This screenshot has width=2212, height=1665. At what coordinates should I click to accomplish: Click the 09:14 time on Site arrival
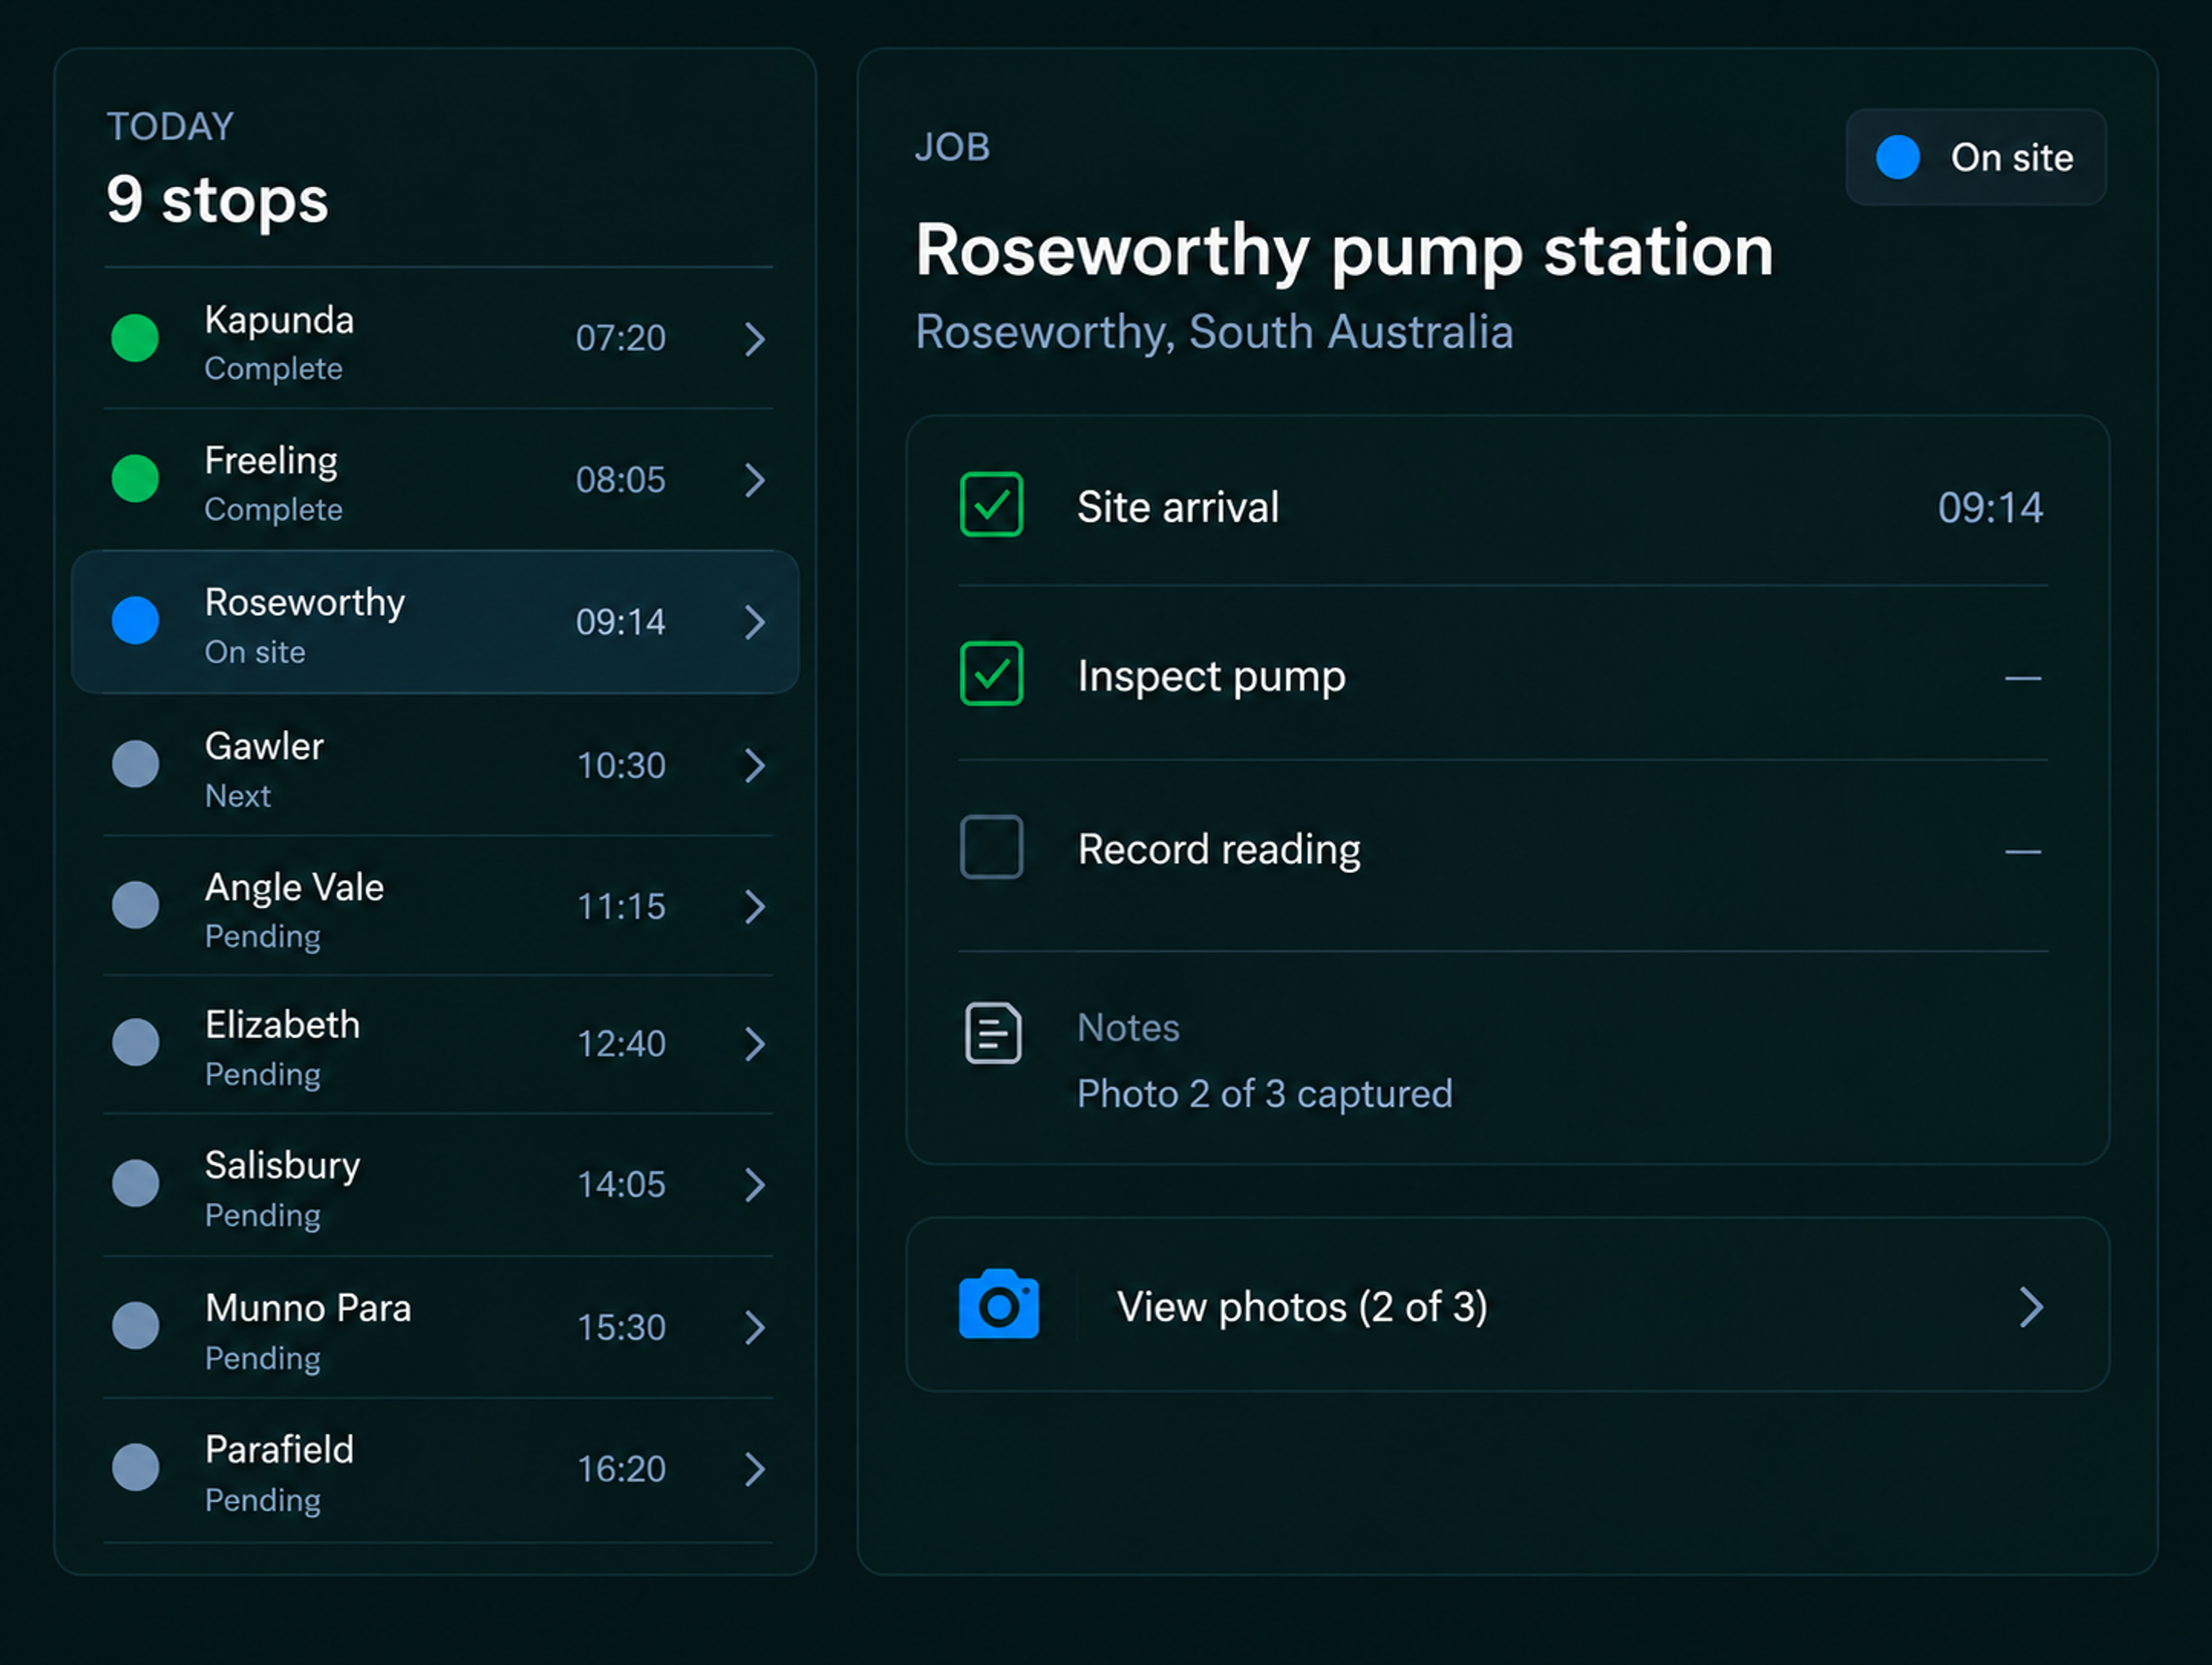coord(1990,508)
